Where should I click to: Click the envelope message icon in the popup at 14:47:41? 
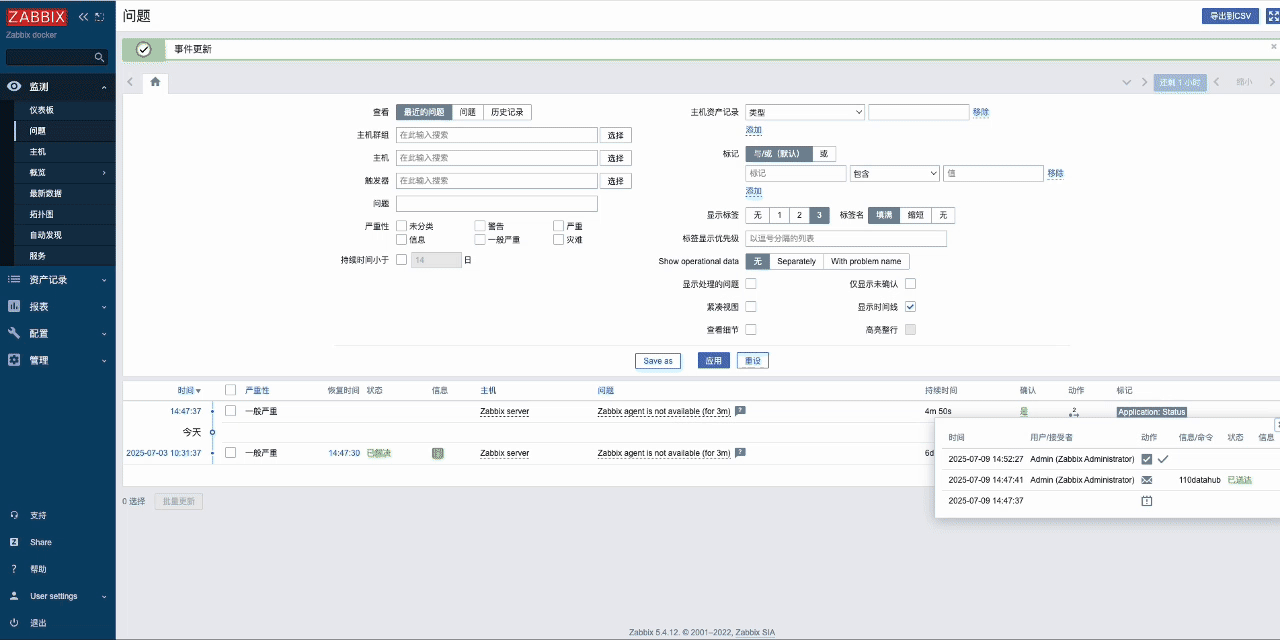[x=1147, y=480]
